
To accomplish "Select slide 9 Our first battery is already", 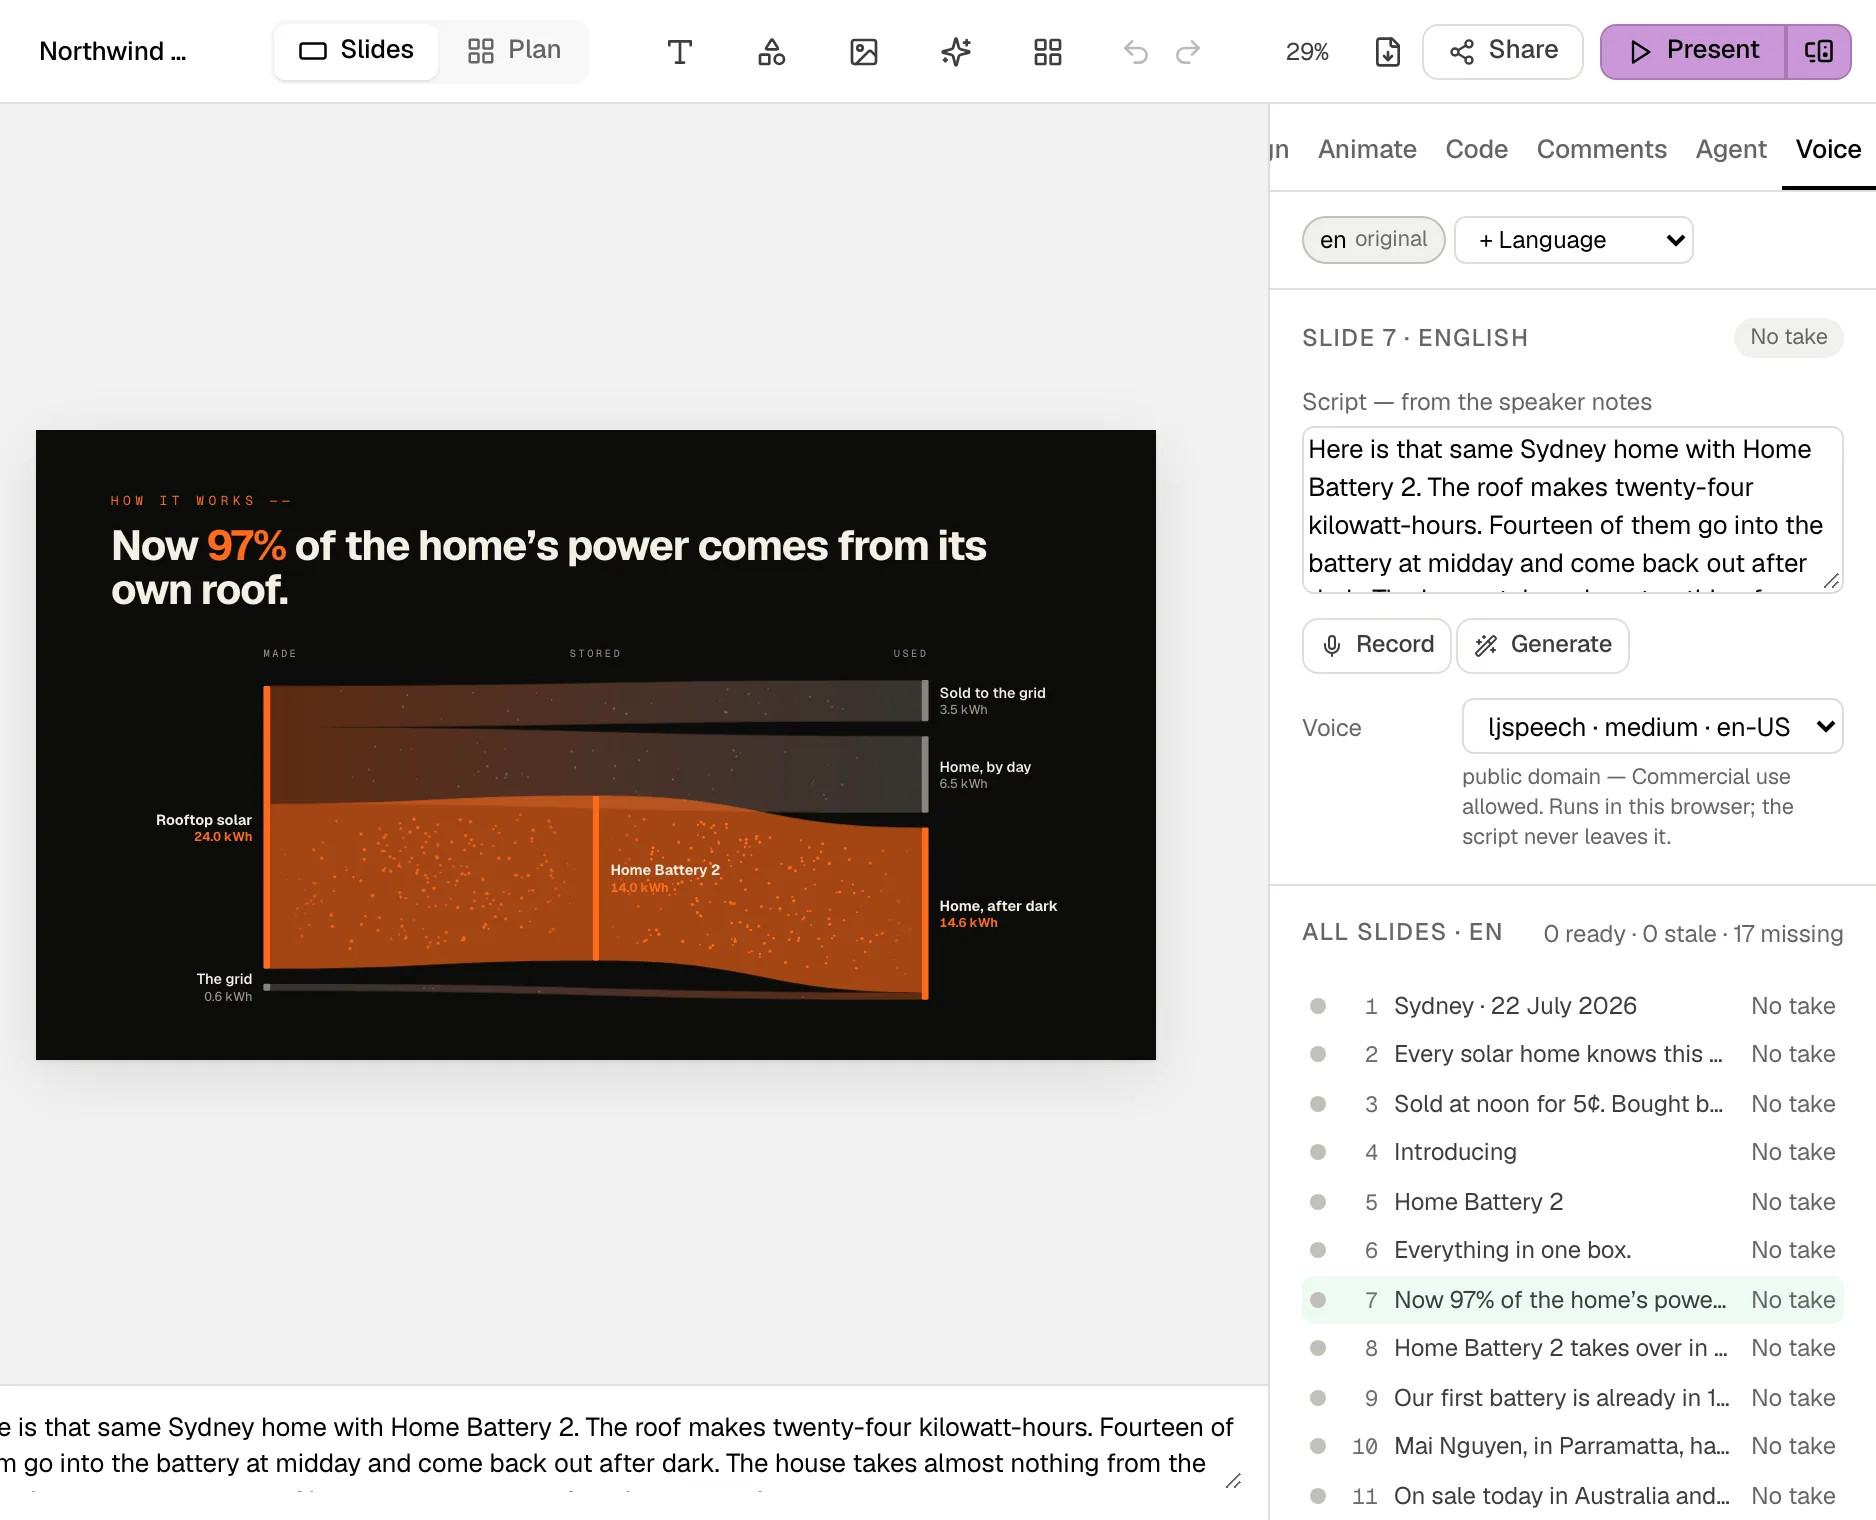I will pos(1572,1398).
